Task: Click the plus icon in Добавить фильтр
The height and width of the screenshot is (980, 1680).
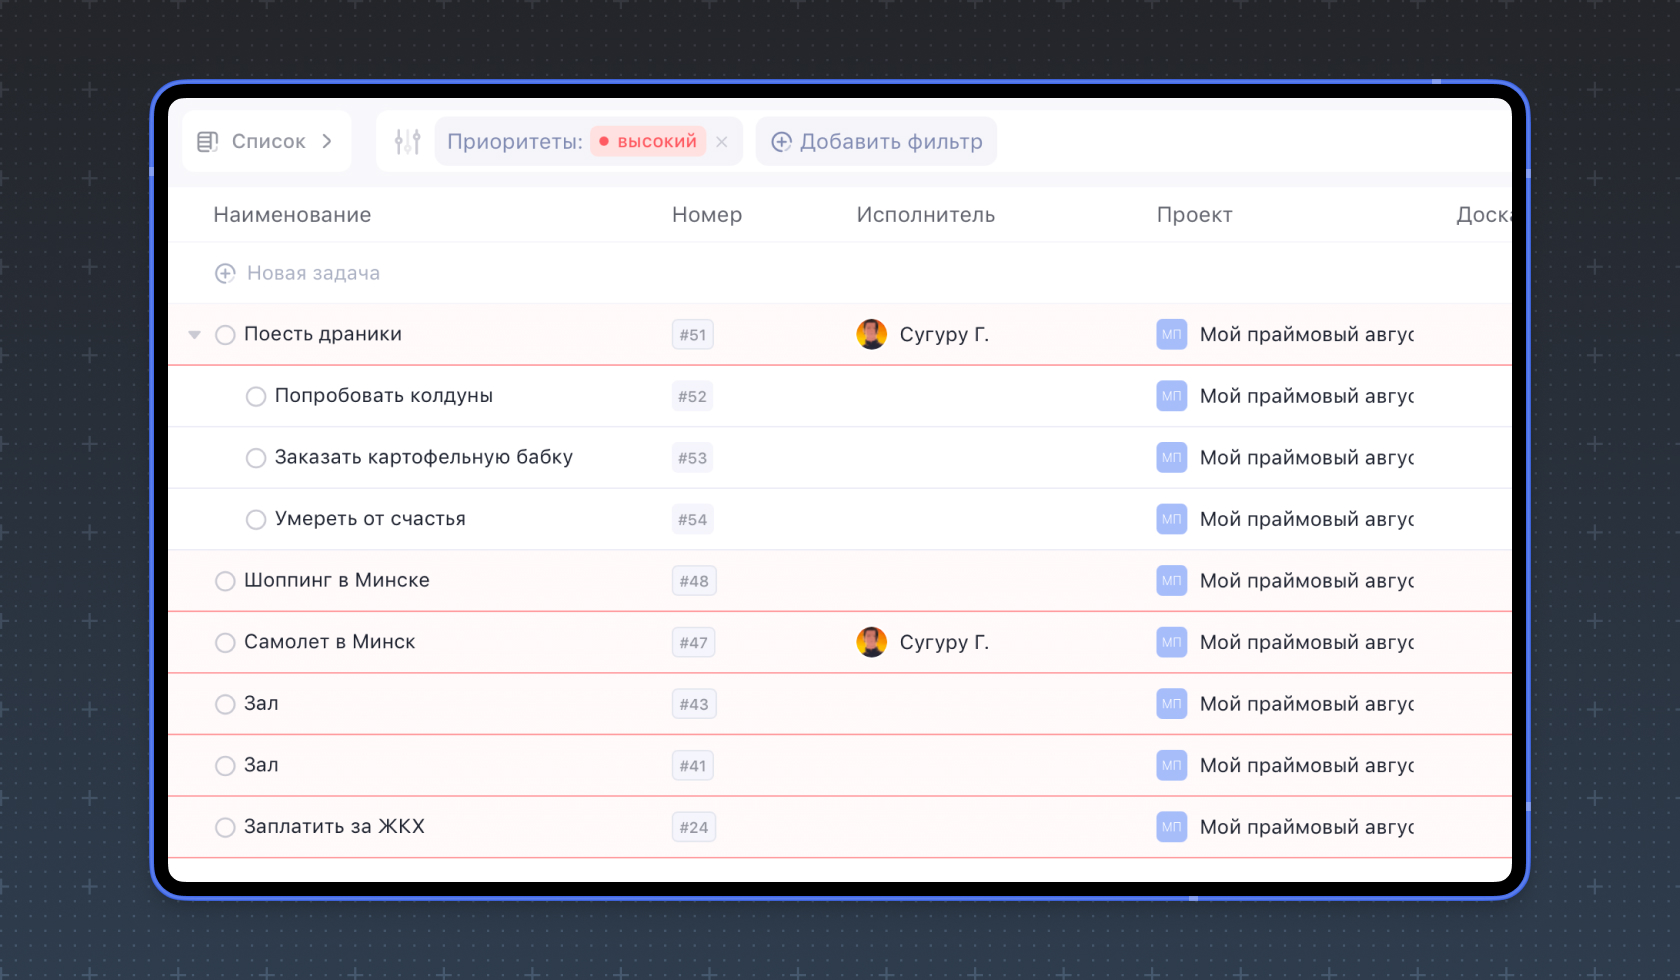Action: tap(781, 142)
